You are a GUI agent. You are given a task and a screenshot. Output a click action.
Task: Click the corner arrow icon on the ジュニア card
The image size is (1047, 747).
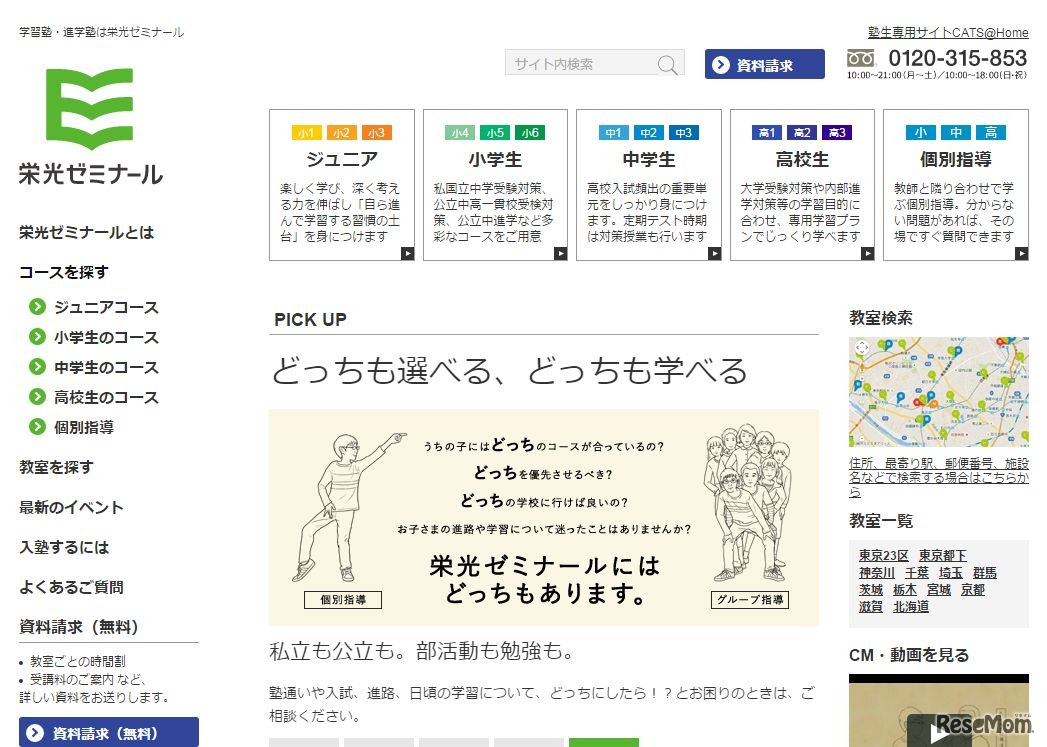tap(406, 253)
